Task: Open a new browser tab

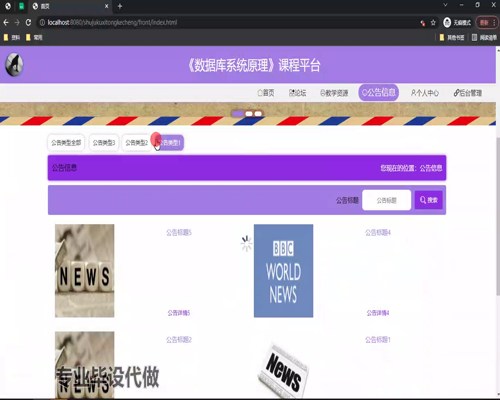Action: tap(120, 6)
